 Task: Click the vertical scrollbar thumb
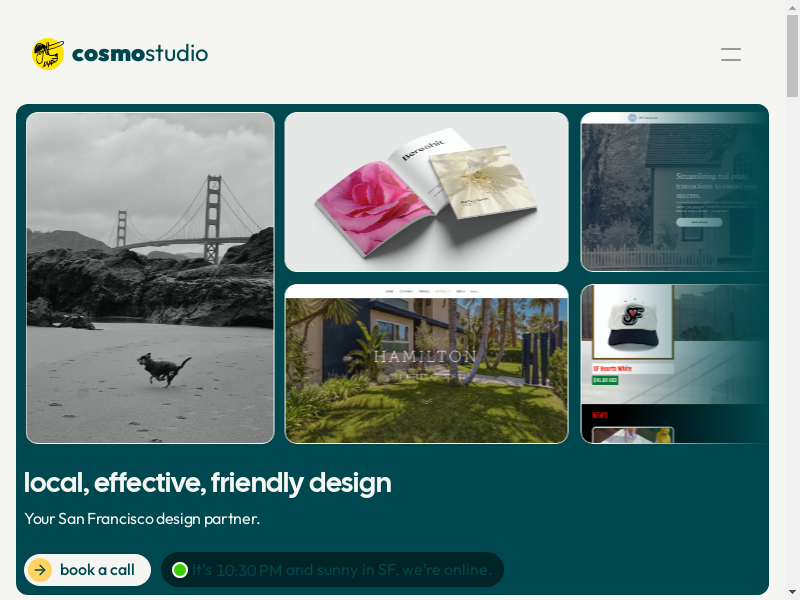[792, 56]
